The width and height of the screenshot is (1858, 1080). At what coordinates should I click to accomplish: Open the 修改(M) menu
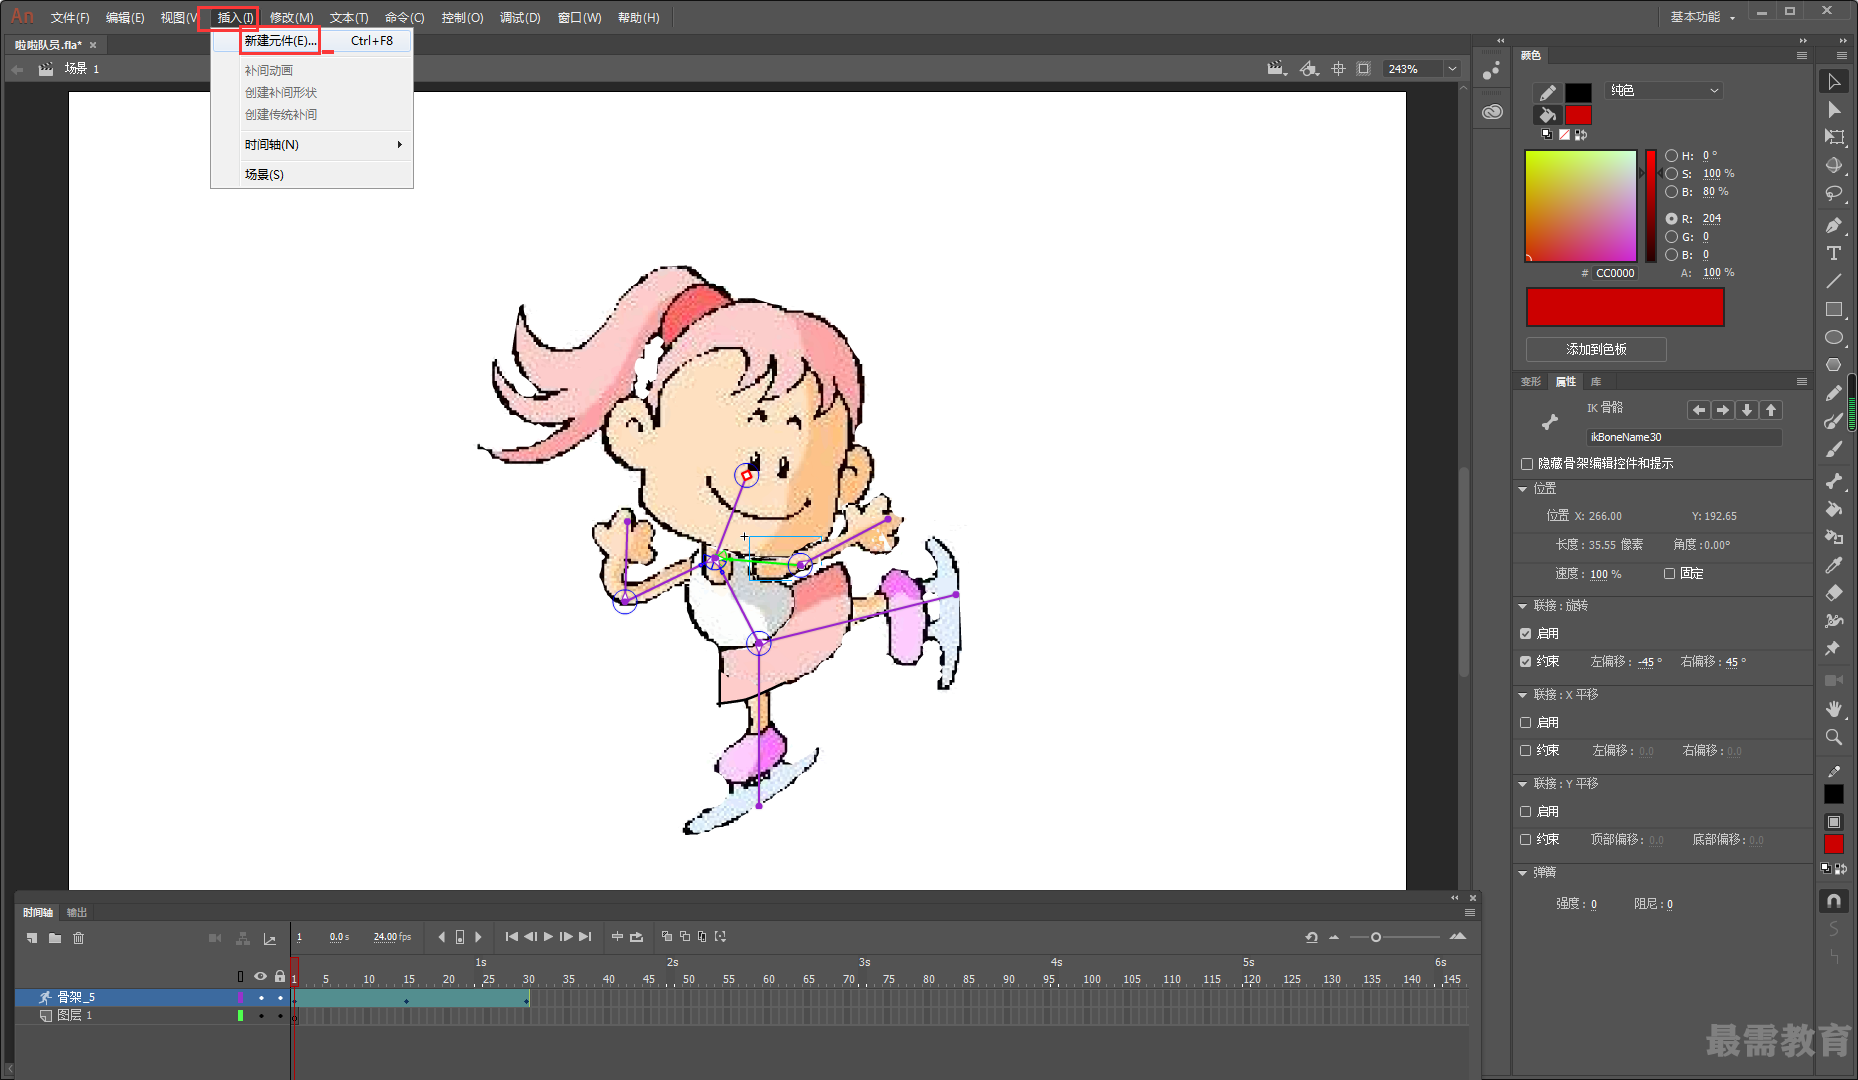coord(291,18)
